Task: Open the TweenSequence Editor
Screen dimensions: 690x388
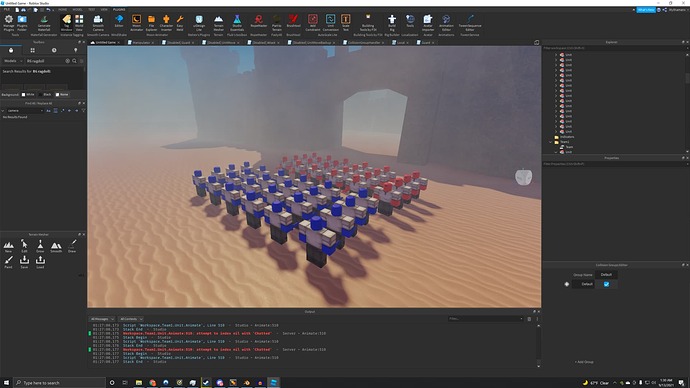Action: pyautogui.click(x=470, y=22)
